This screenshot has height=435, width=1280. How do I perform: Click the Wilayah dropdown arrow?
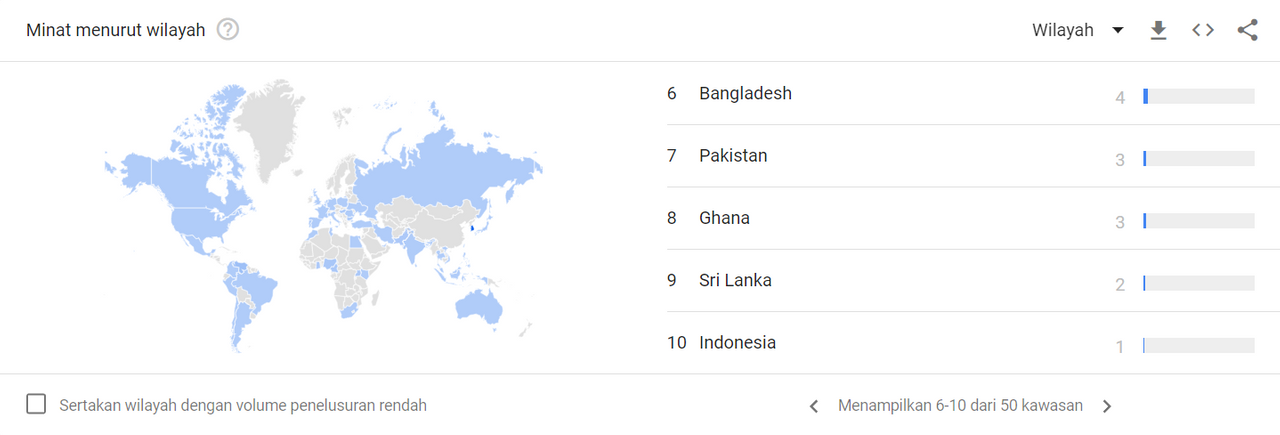(x=1118, y=30)
